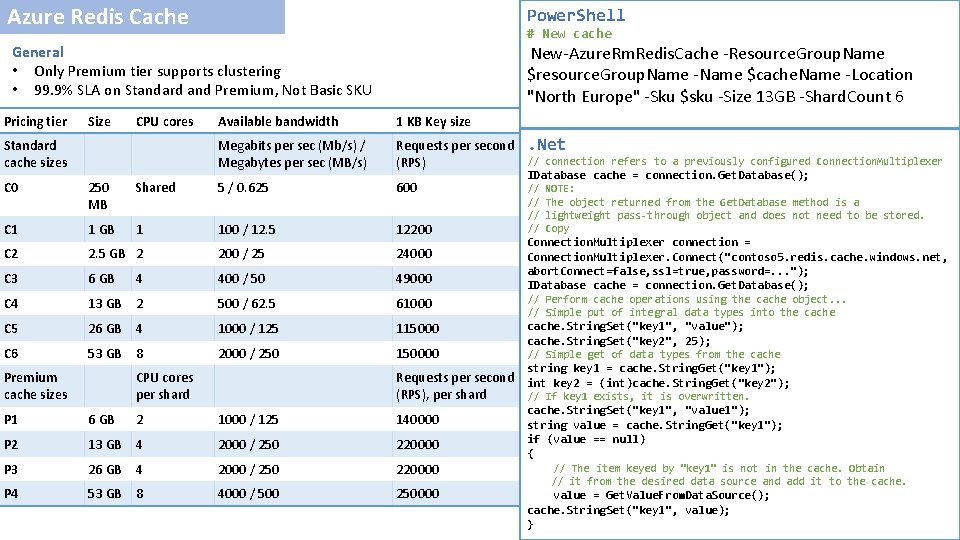The width and height of the screenshot is (960, 540).
Task: Select the "General" section heading
Action: [x=38, y=52]
